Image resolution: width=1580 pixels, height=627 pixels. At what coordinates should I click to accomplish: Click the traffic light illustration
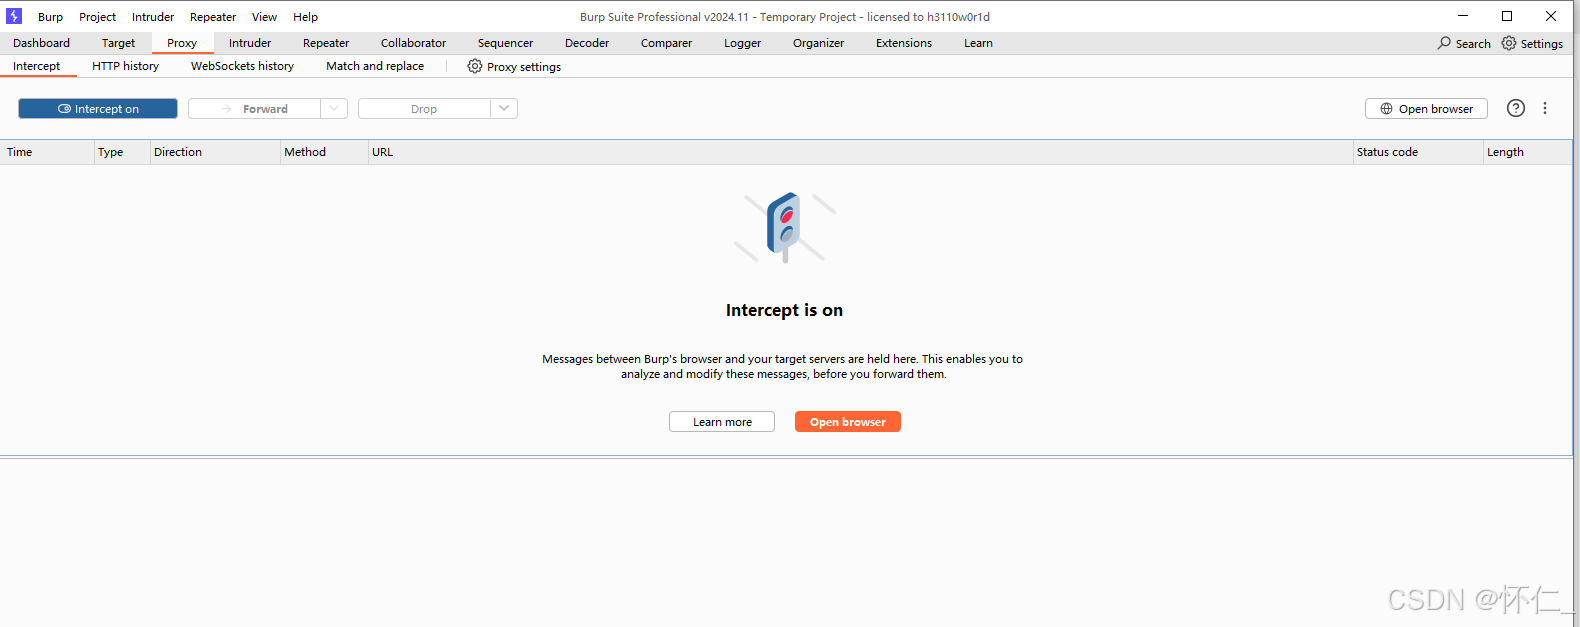tap(785, 227)
